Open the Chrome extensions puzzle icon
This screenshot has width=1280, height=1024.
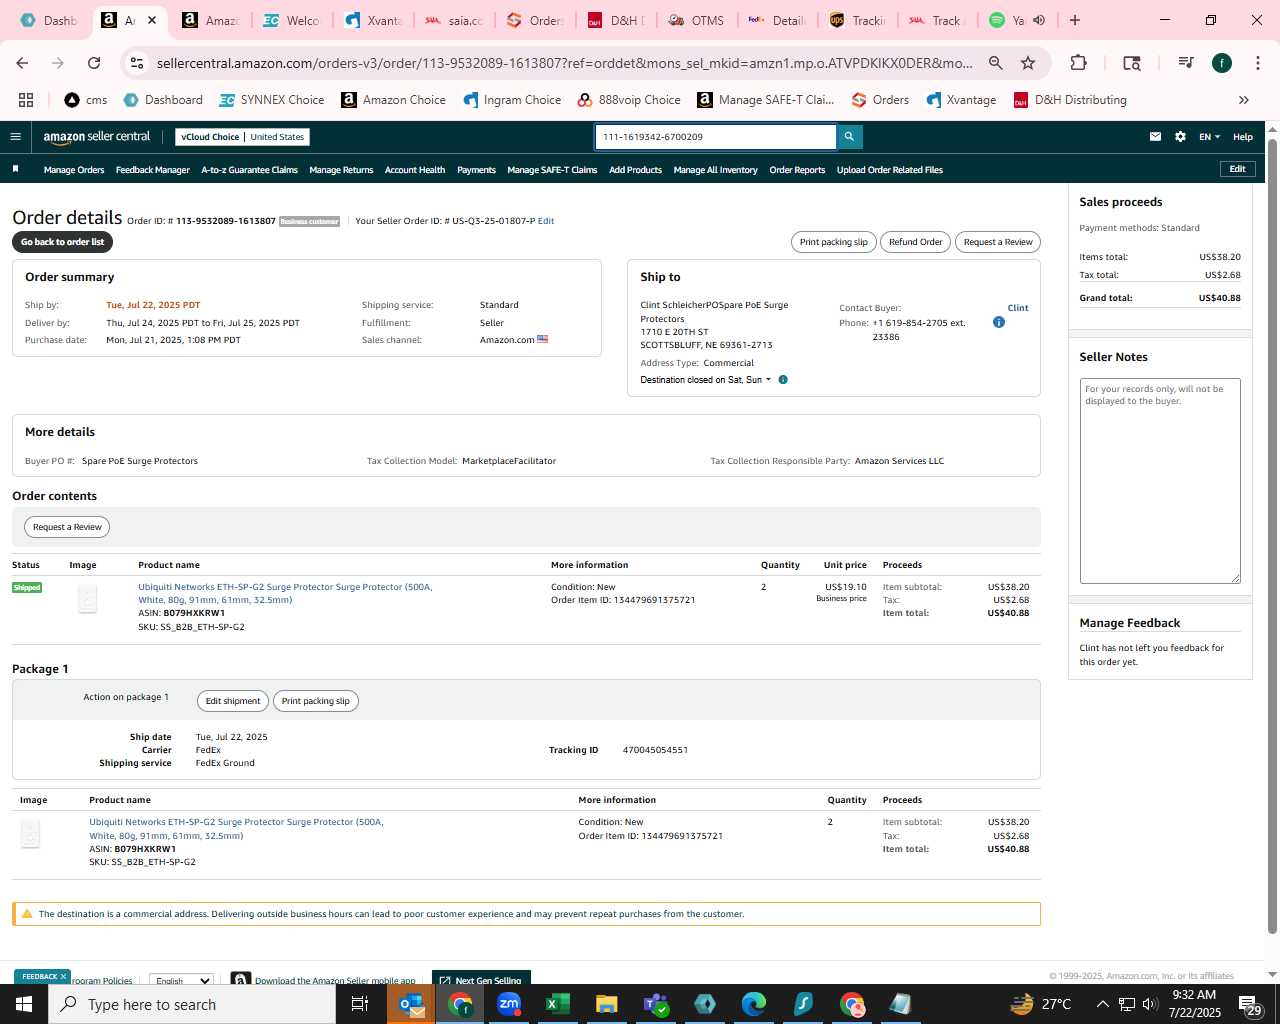[x=1078, y=63]
